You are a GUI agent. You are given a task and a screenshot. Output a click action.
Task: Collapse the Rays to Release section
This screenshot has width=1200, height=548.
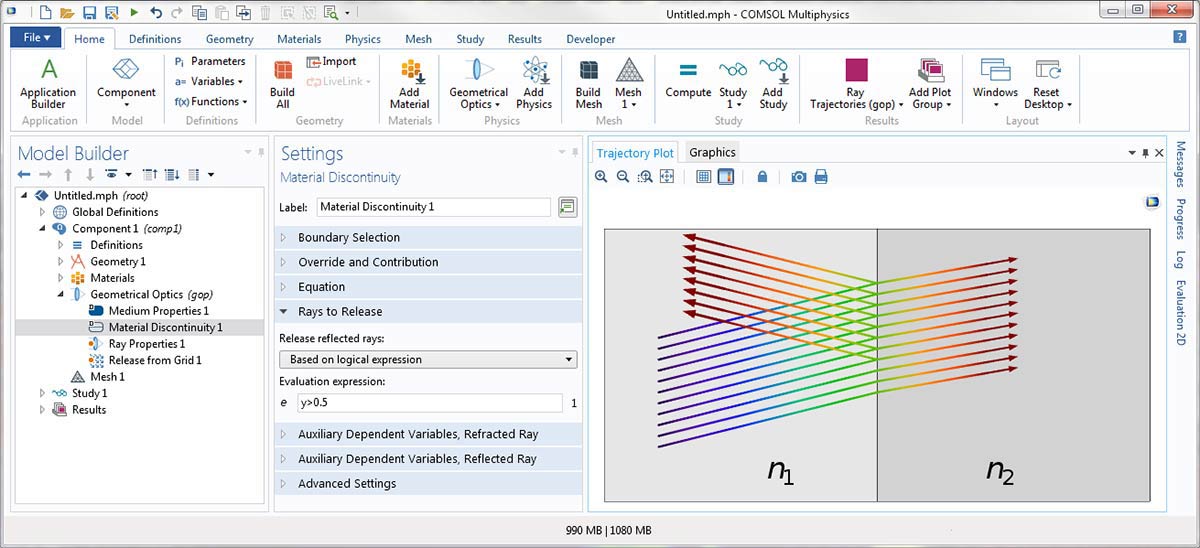pyautogui.click(x=340, y=312)
